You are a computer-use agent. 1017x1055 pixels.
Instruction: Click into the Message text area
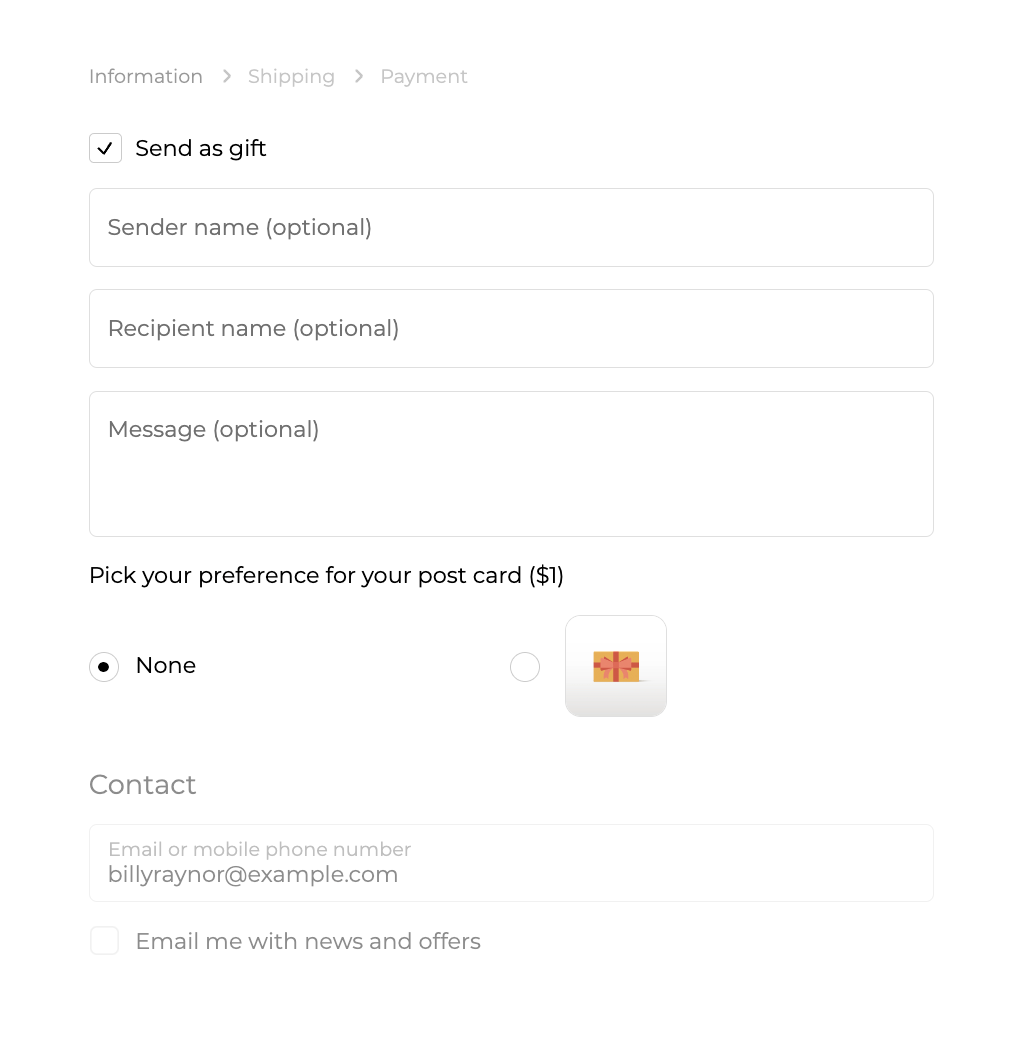[511, 464]
